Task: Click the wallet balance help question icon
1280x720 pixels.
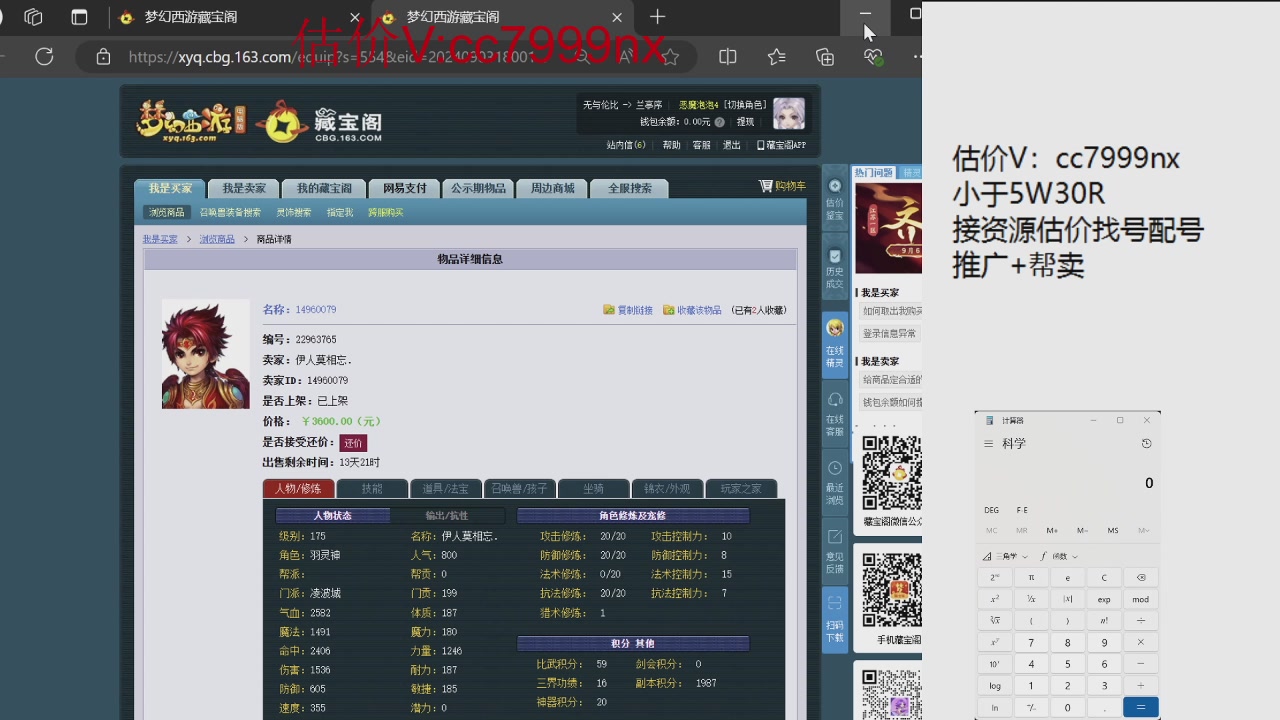Action: (719, 122)
